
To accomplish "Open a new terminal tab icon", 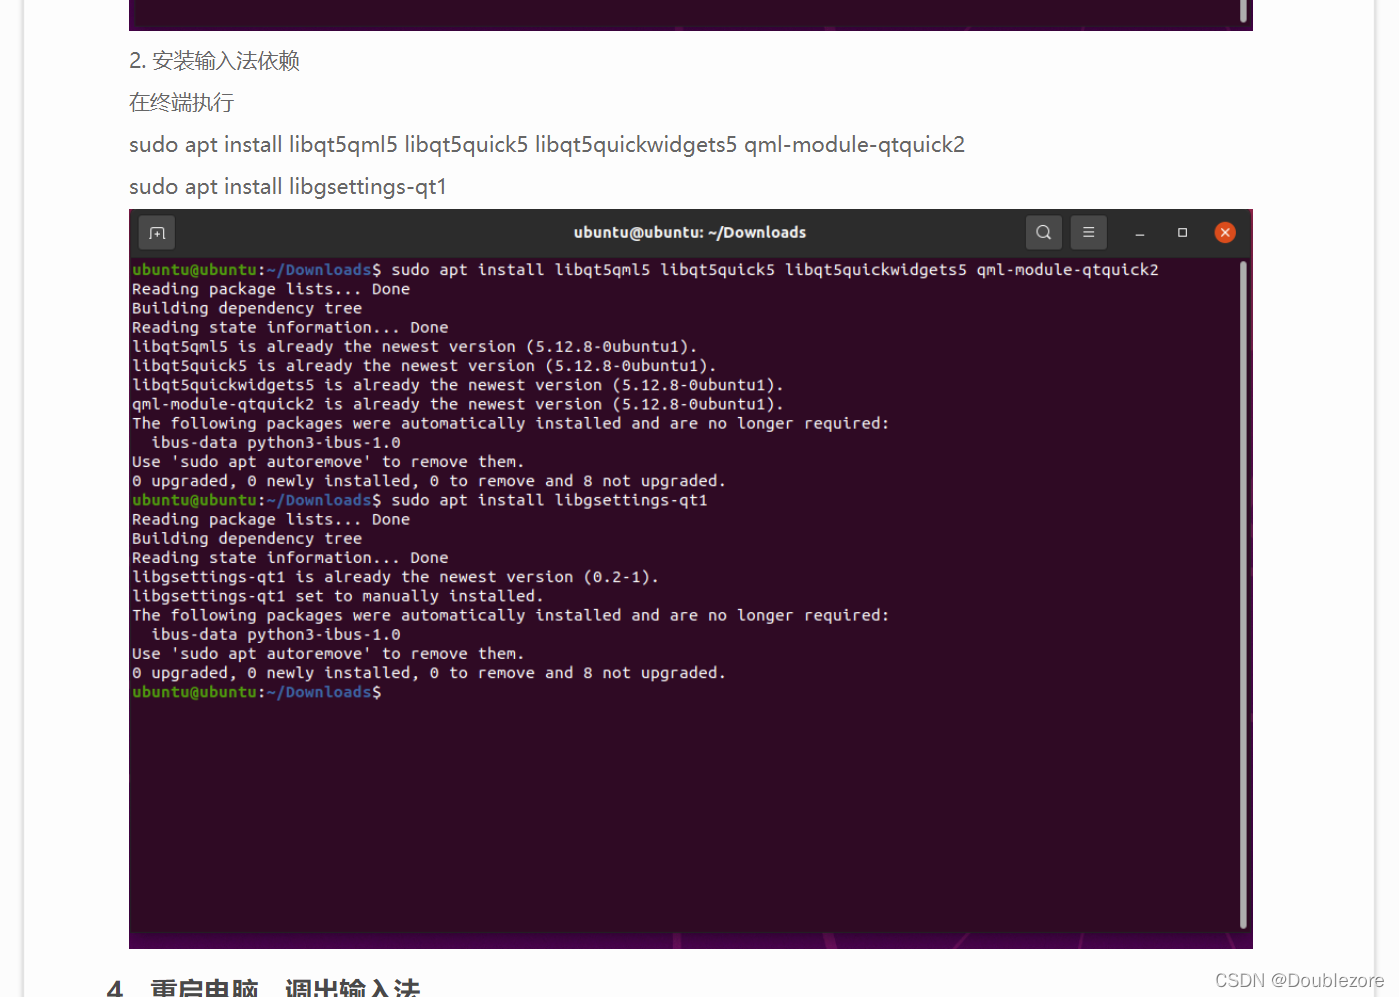I will pos(157,233).
